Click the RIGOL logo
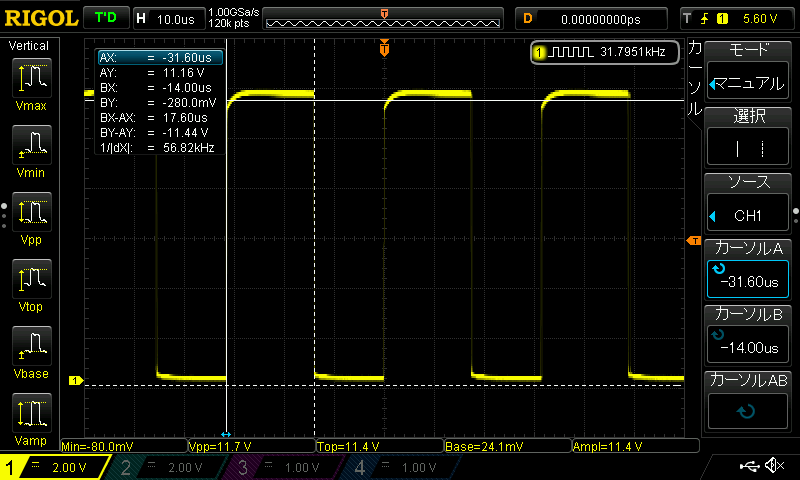Image resolution: width=800 pixels, height=480 pixels. click(x=41, y=19)
